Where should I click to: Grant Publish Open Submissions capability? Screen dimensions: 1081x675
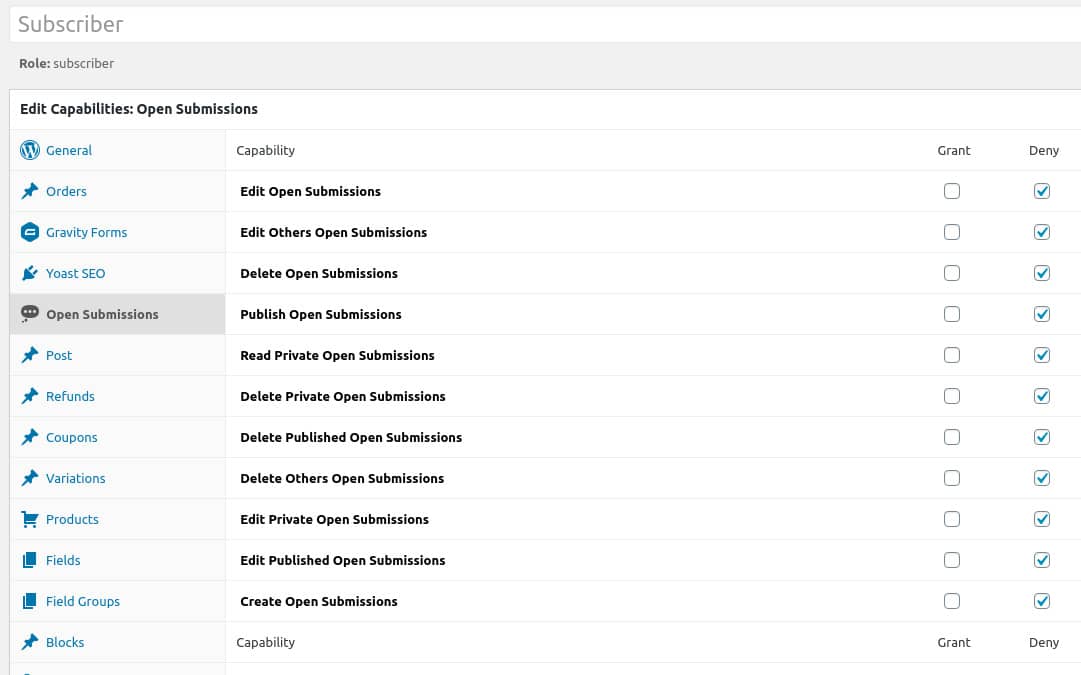tap(951, 314)
